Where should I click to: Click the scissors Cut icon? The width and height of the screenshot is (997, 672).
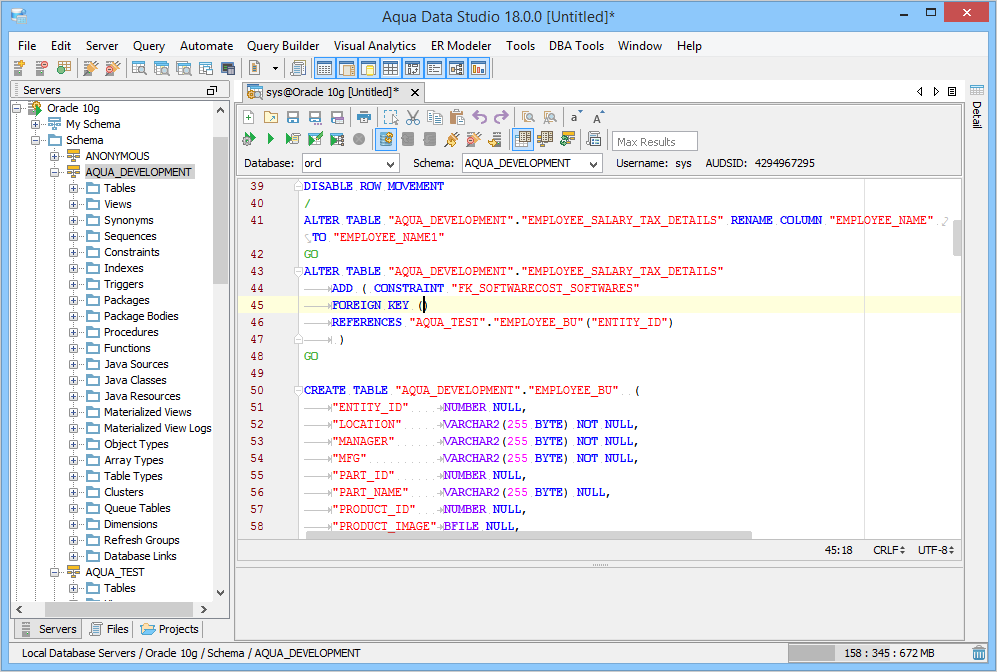[x=412, y=117]
